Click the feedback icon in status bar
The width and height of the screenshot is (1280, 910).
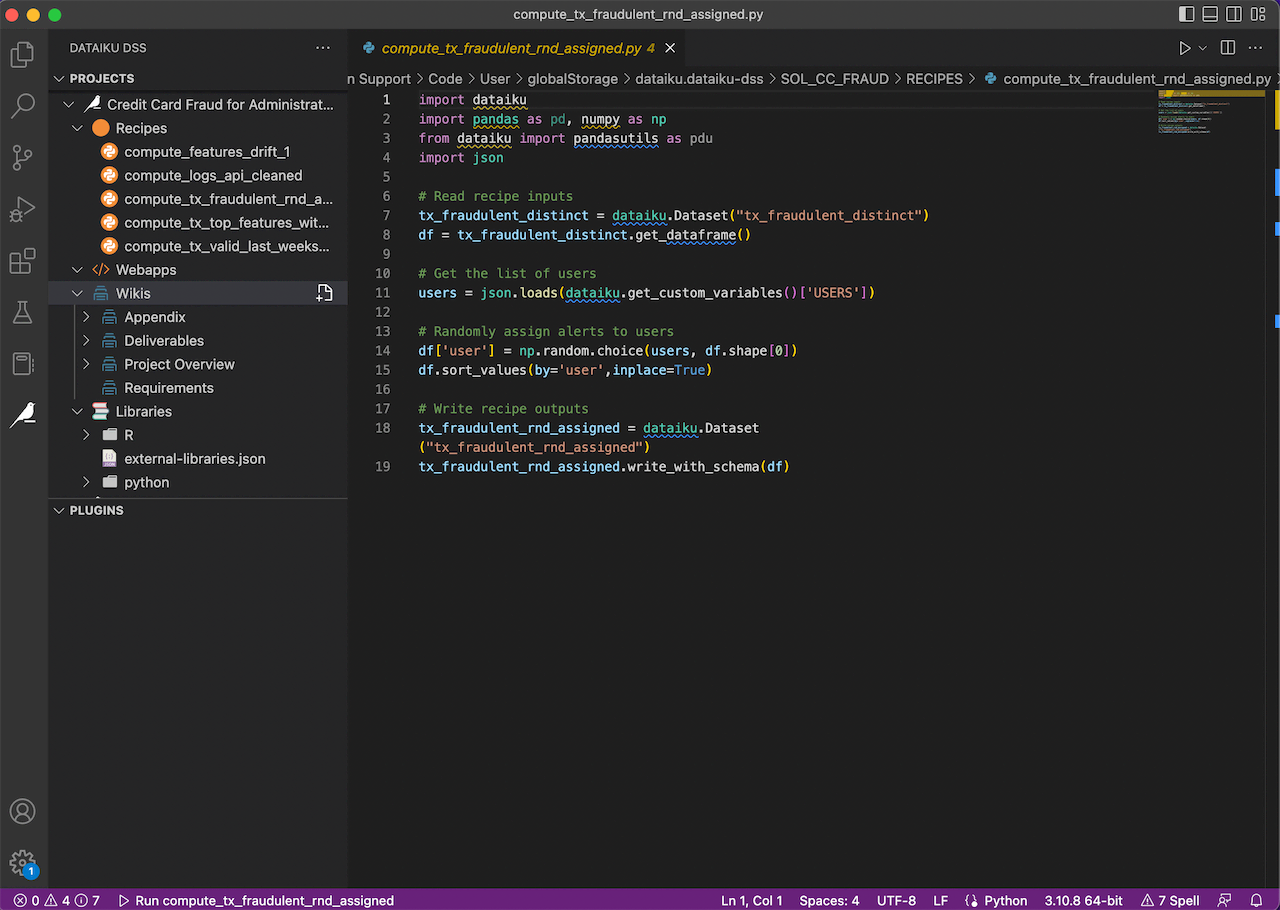click(1225, 900)
